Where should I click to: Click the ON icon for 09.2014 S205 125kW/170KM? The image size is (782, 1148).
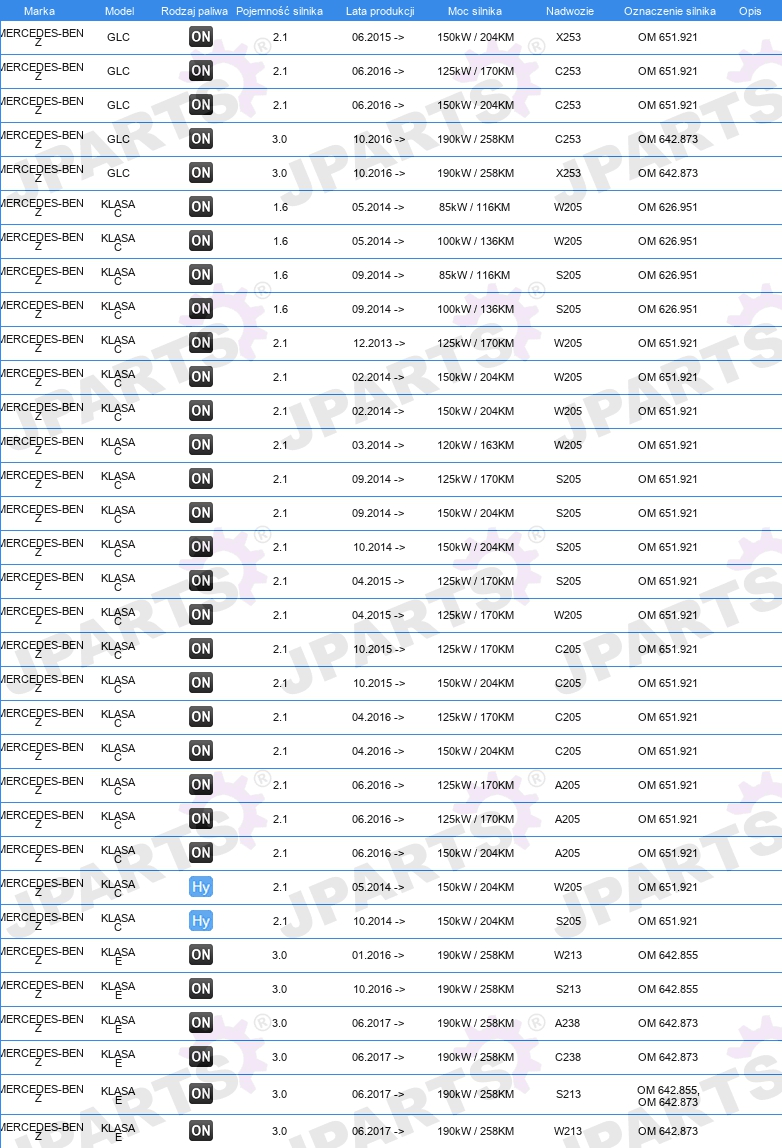coord(201,479)
